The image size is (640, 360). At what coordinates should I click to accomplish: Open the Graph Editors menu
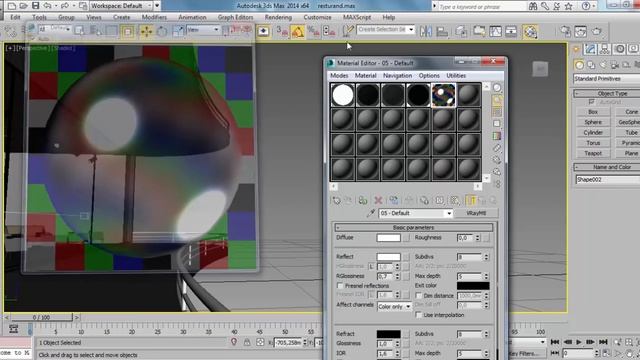pos(236,18)
